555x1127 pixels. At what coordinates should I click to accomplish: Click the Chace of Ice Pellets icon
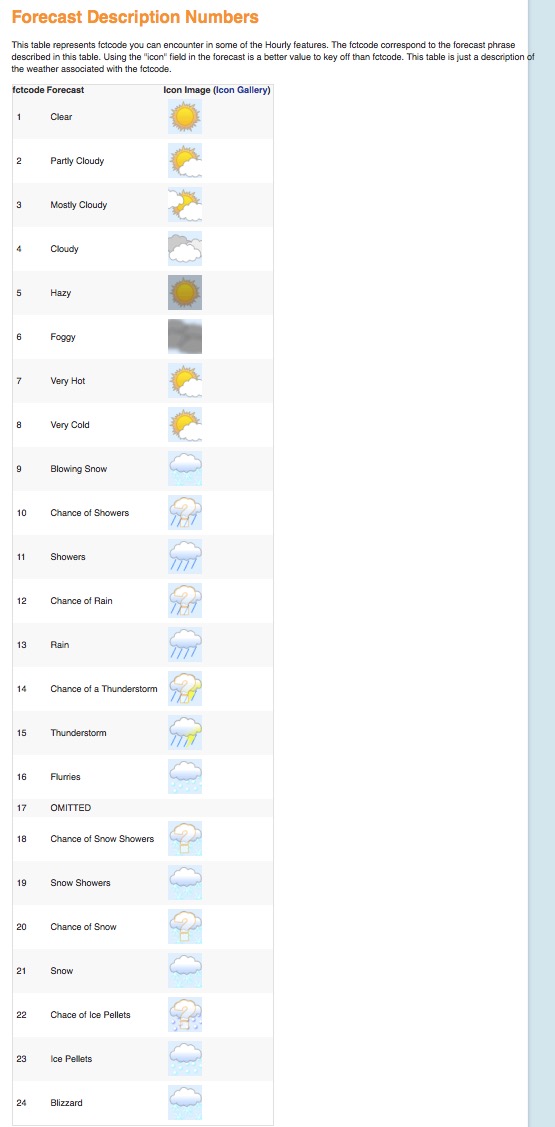click(x=185, y=1015)
